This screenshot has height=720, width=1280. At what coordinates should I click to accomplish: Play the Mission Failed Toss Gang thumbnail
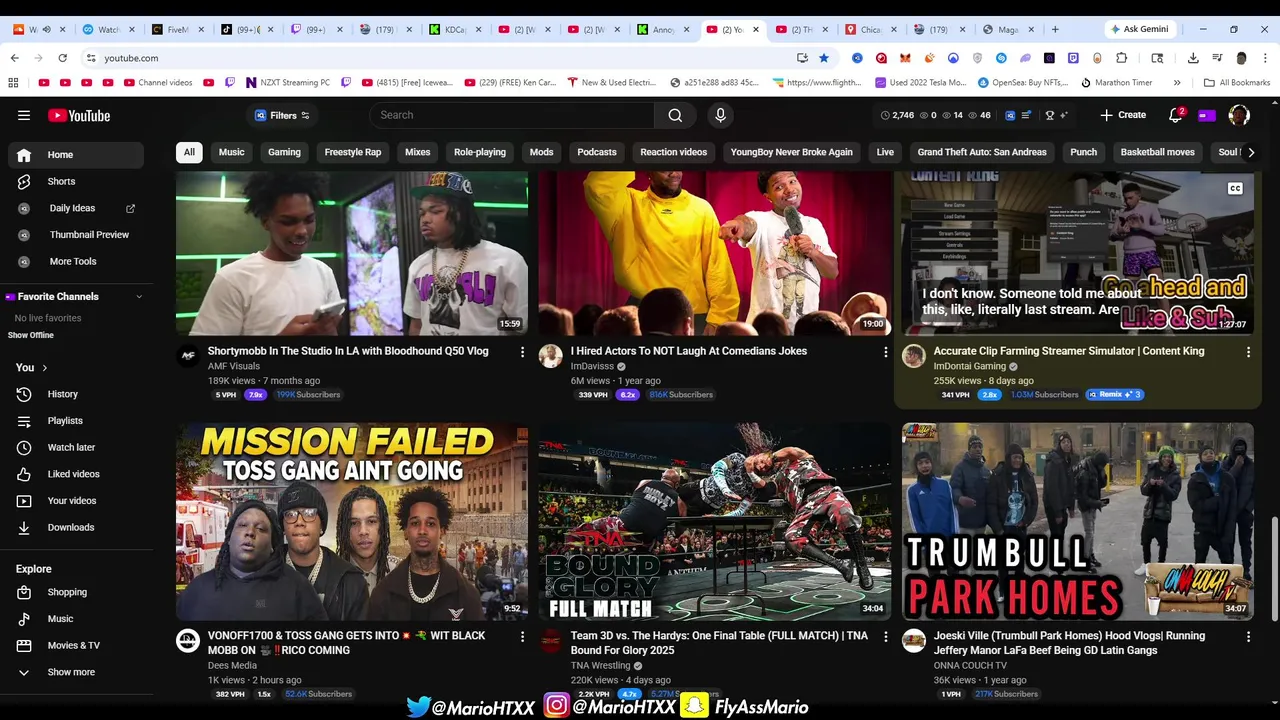tap(352, 521)
